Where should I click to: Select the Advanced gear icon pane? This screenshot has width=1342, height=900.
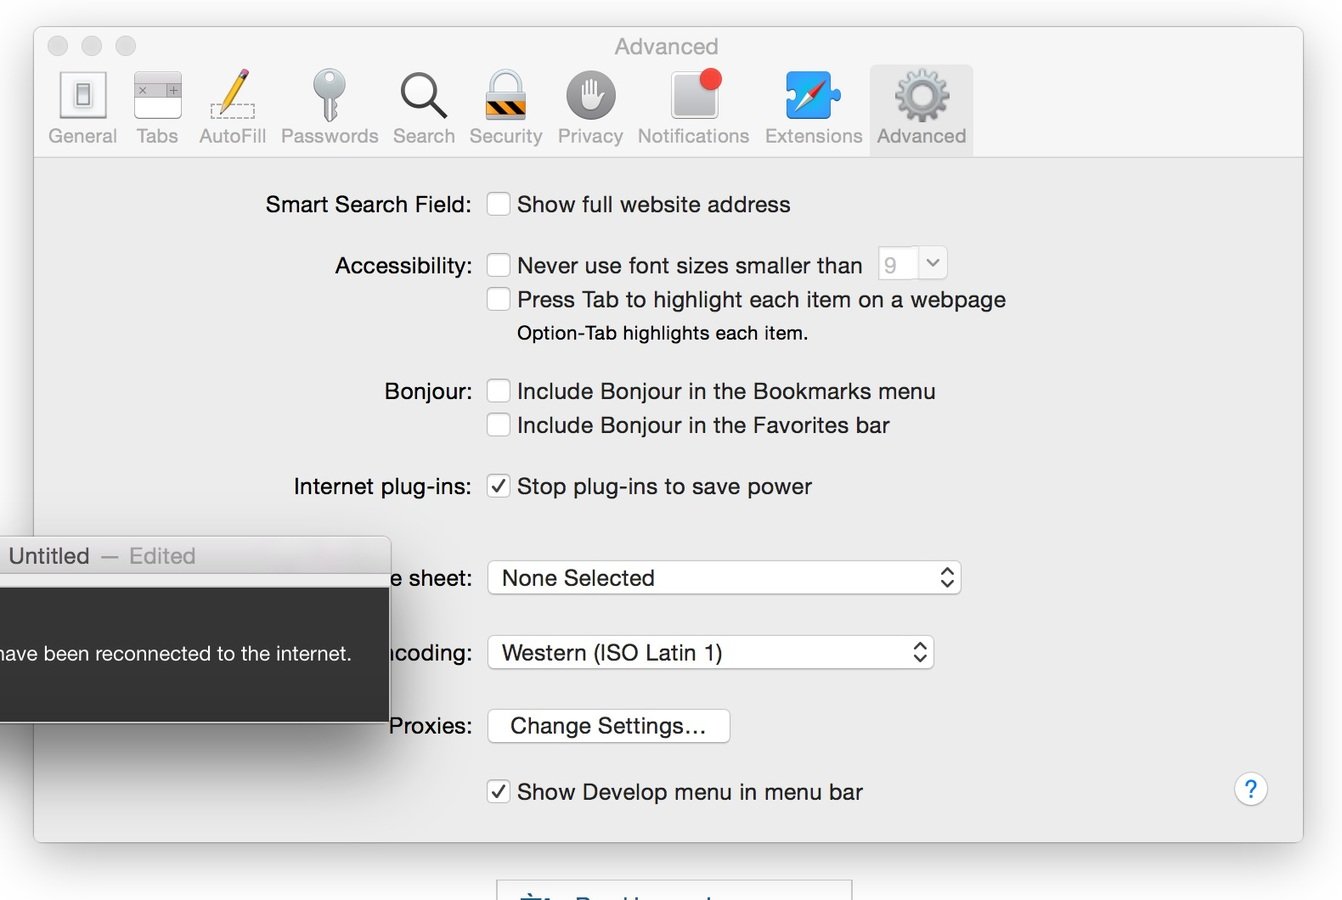(921, 108)
